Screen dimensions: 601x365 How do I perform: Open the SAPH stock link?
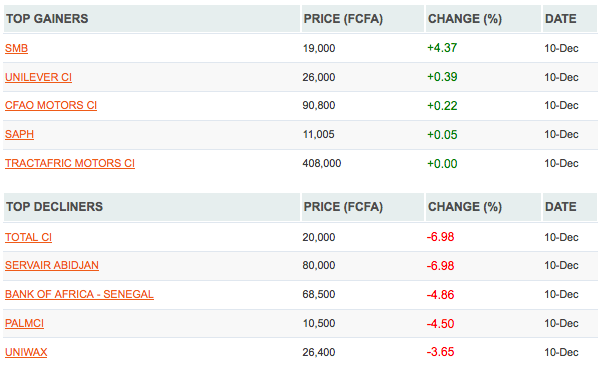tap(20, 135)
